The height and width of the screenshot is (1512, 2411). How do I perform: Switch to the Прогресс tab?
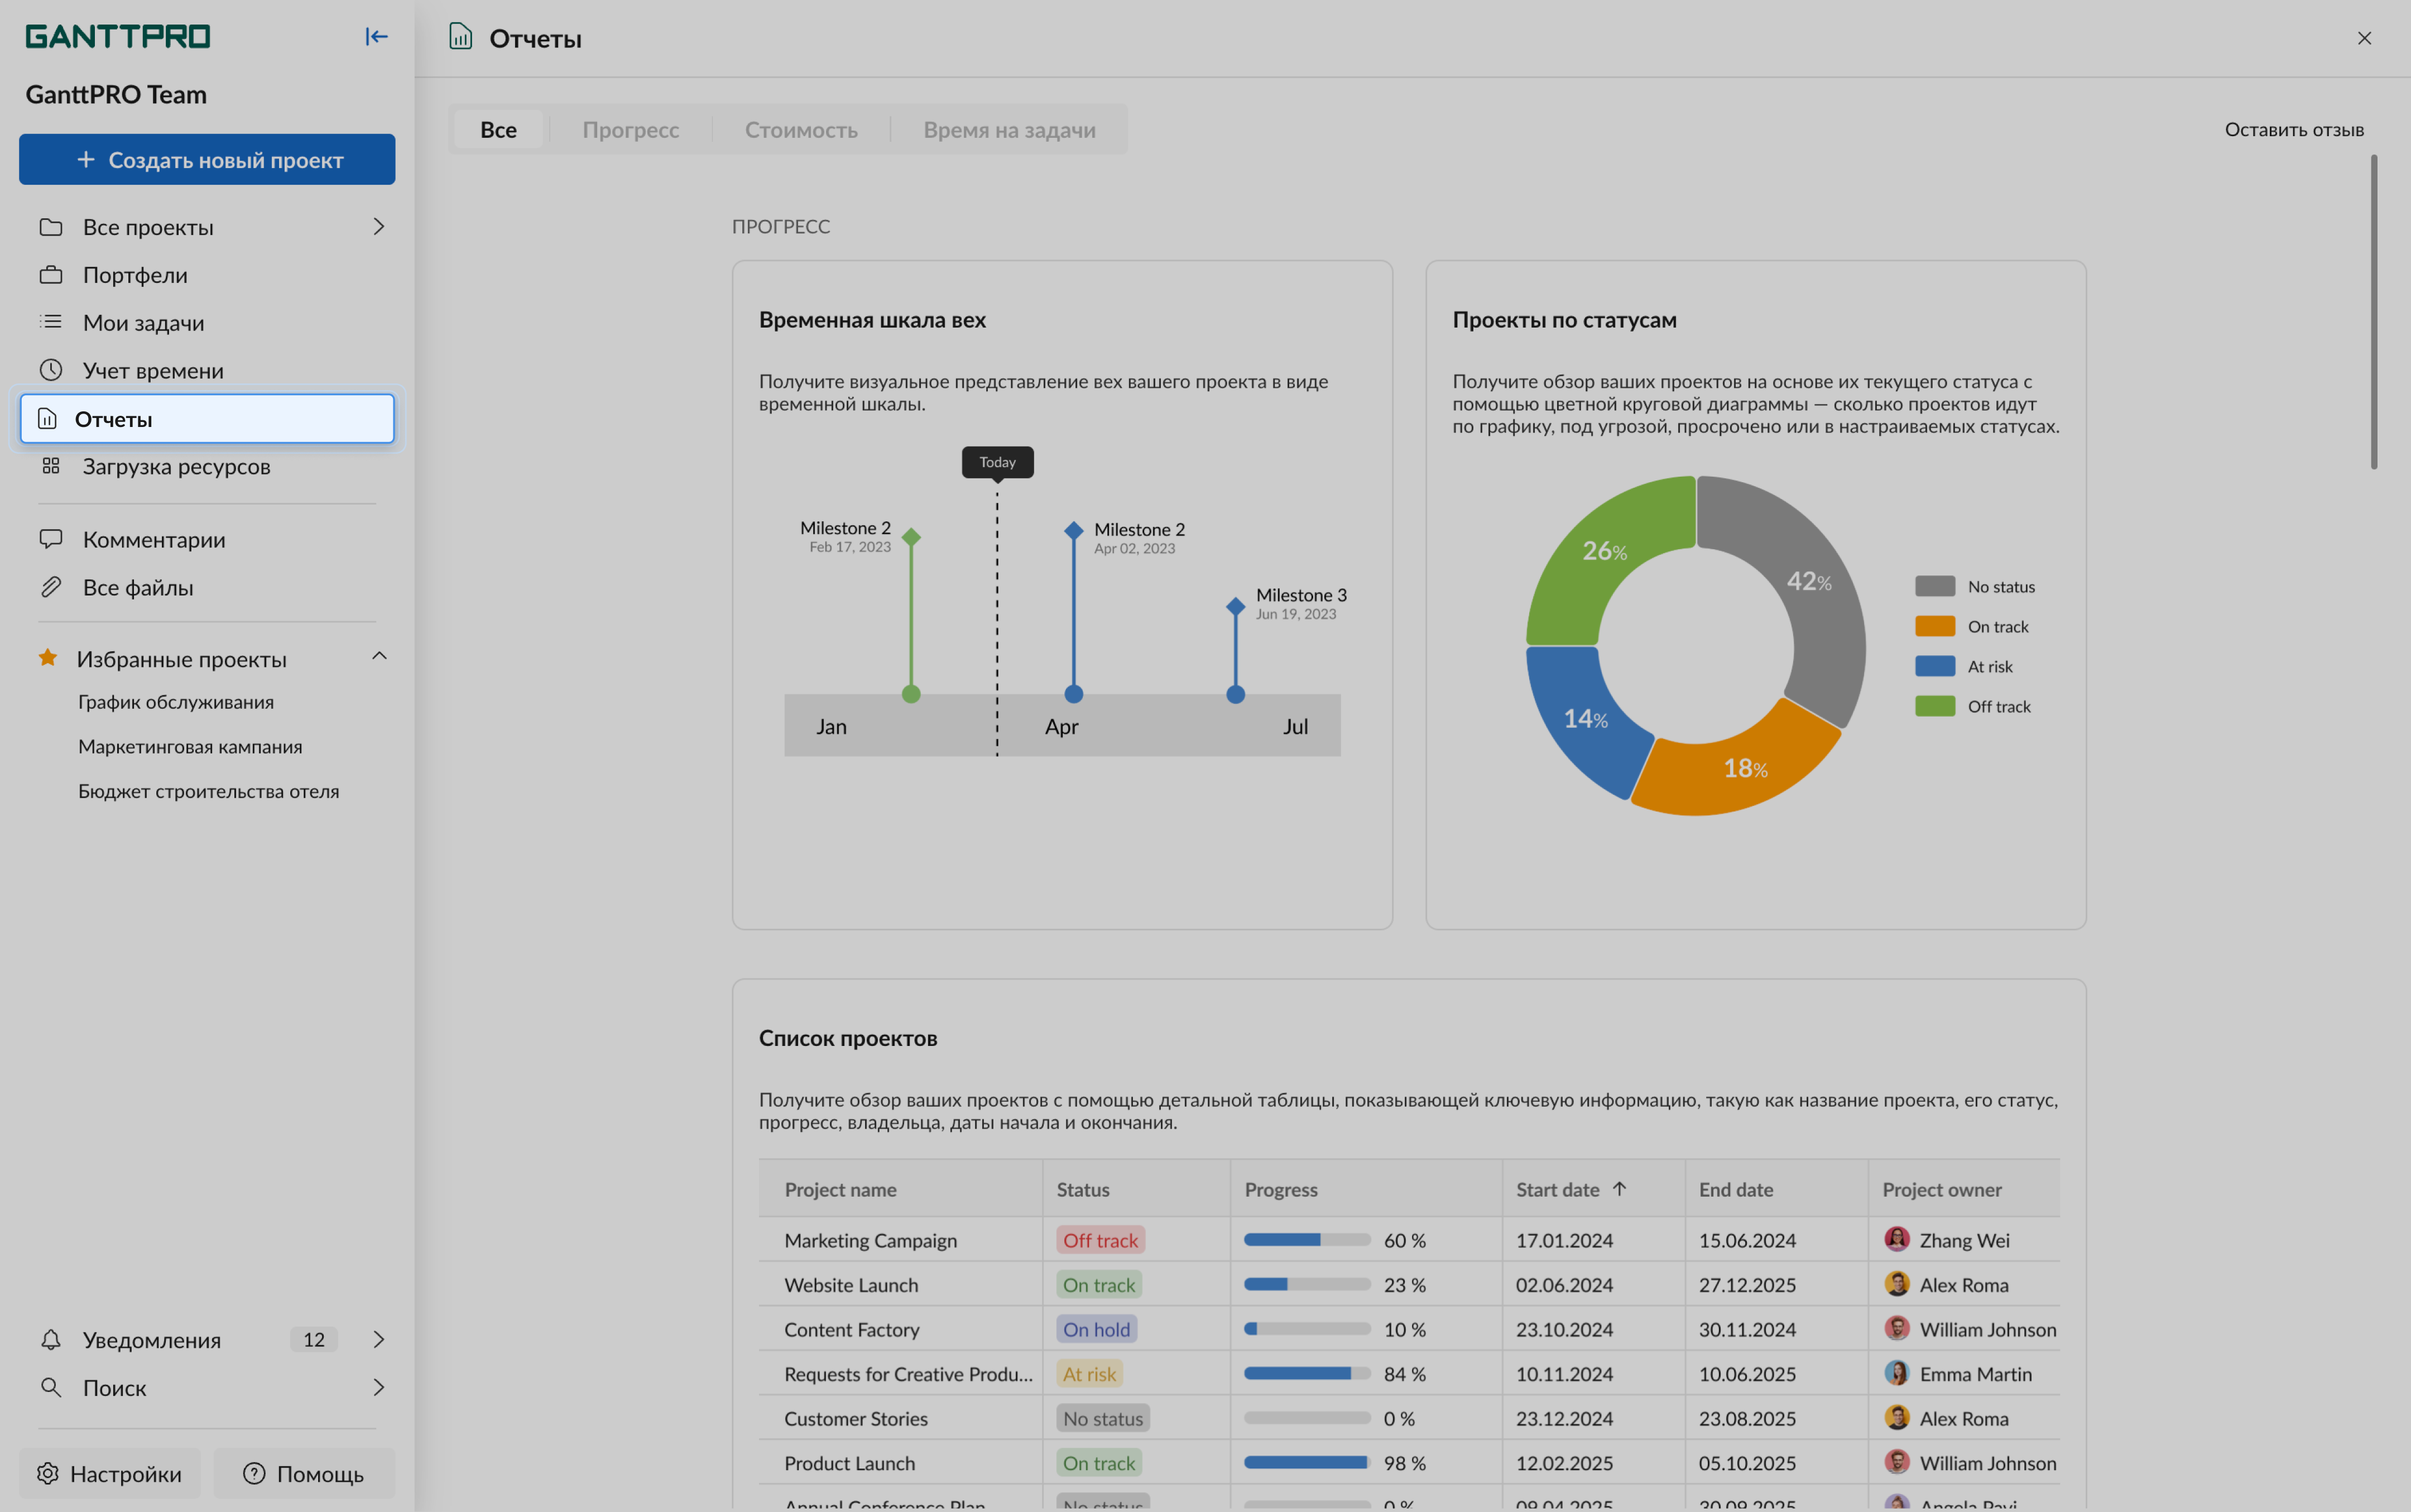pyautogui.click(x=630, y=130)
